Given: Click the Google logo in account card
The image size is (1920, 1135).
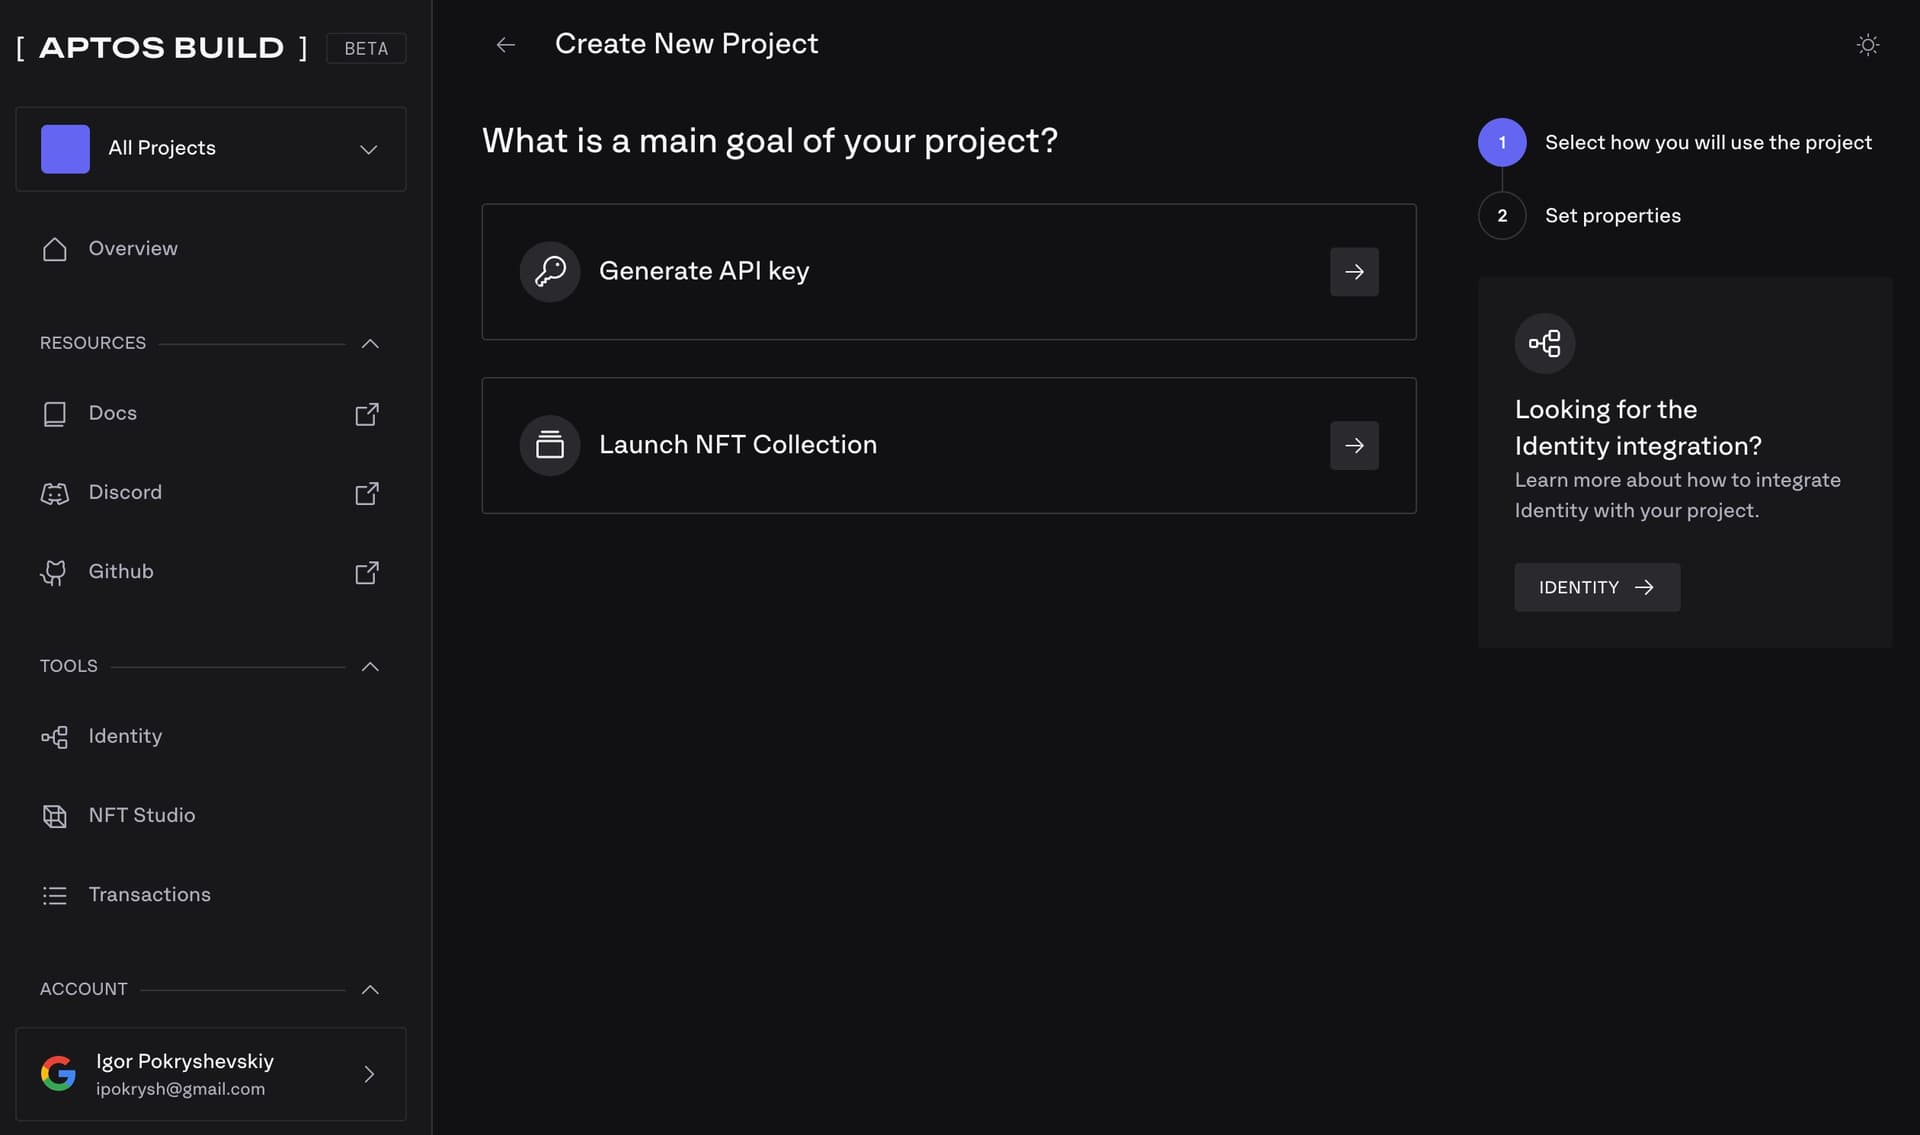Looking at the screenshot, I should pyautogui.click(x=58, y=1074).
